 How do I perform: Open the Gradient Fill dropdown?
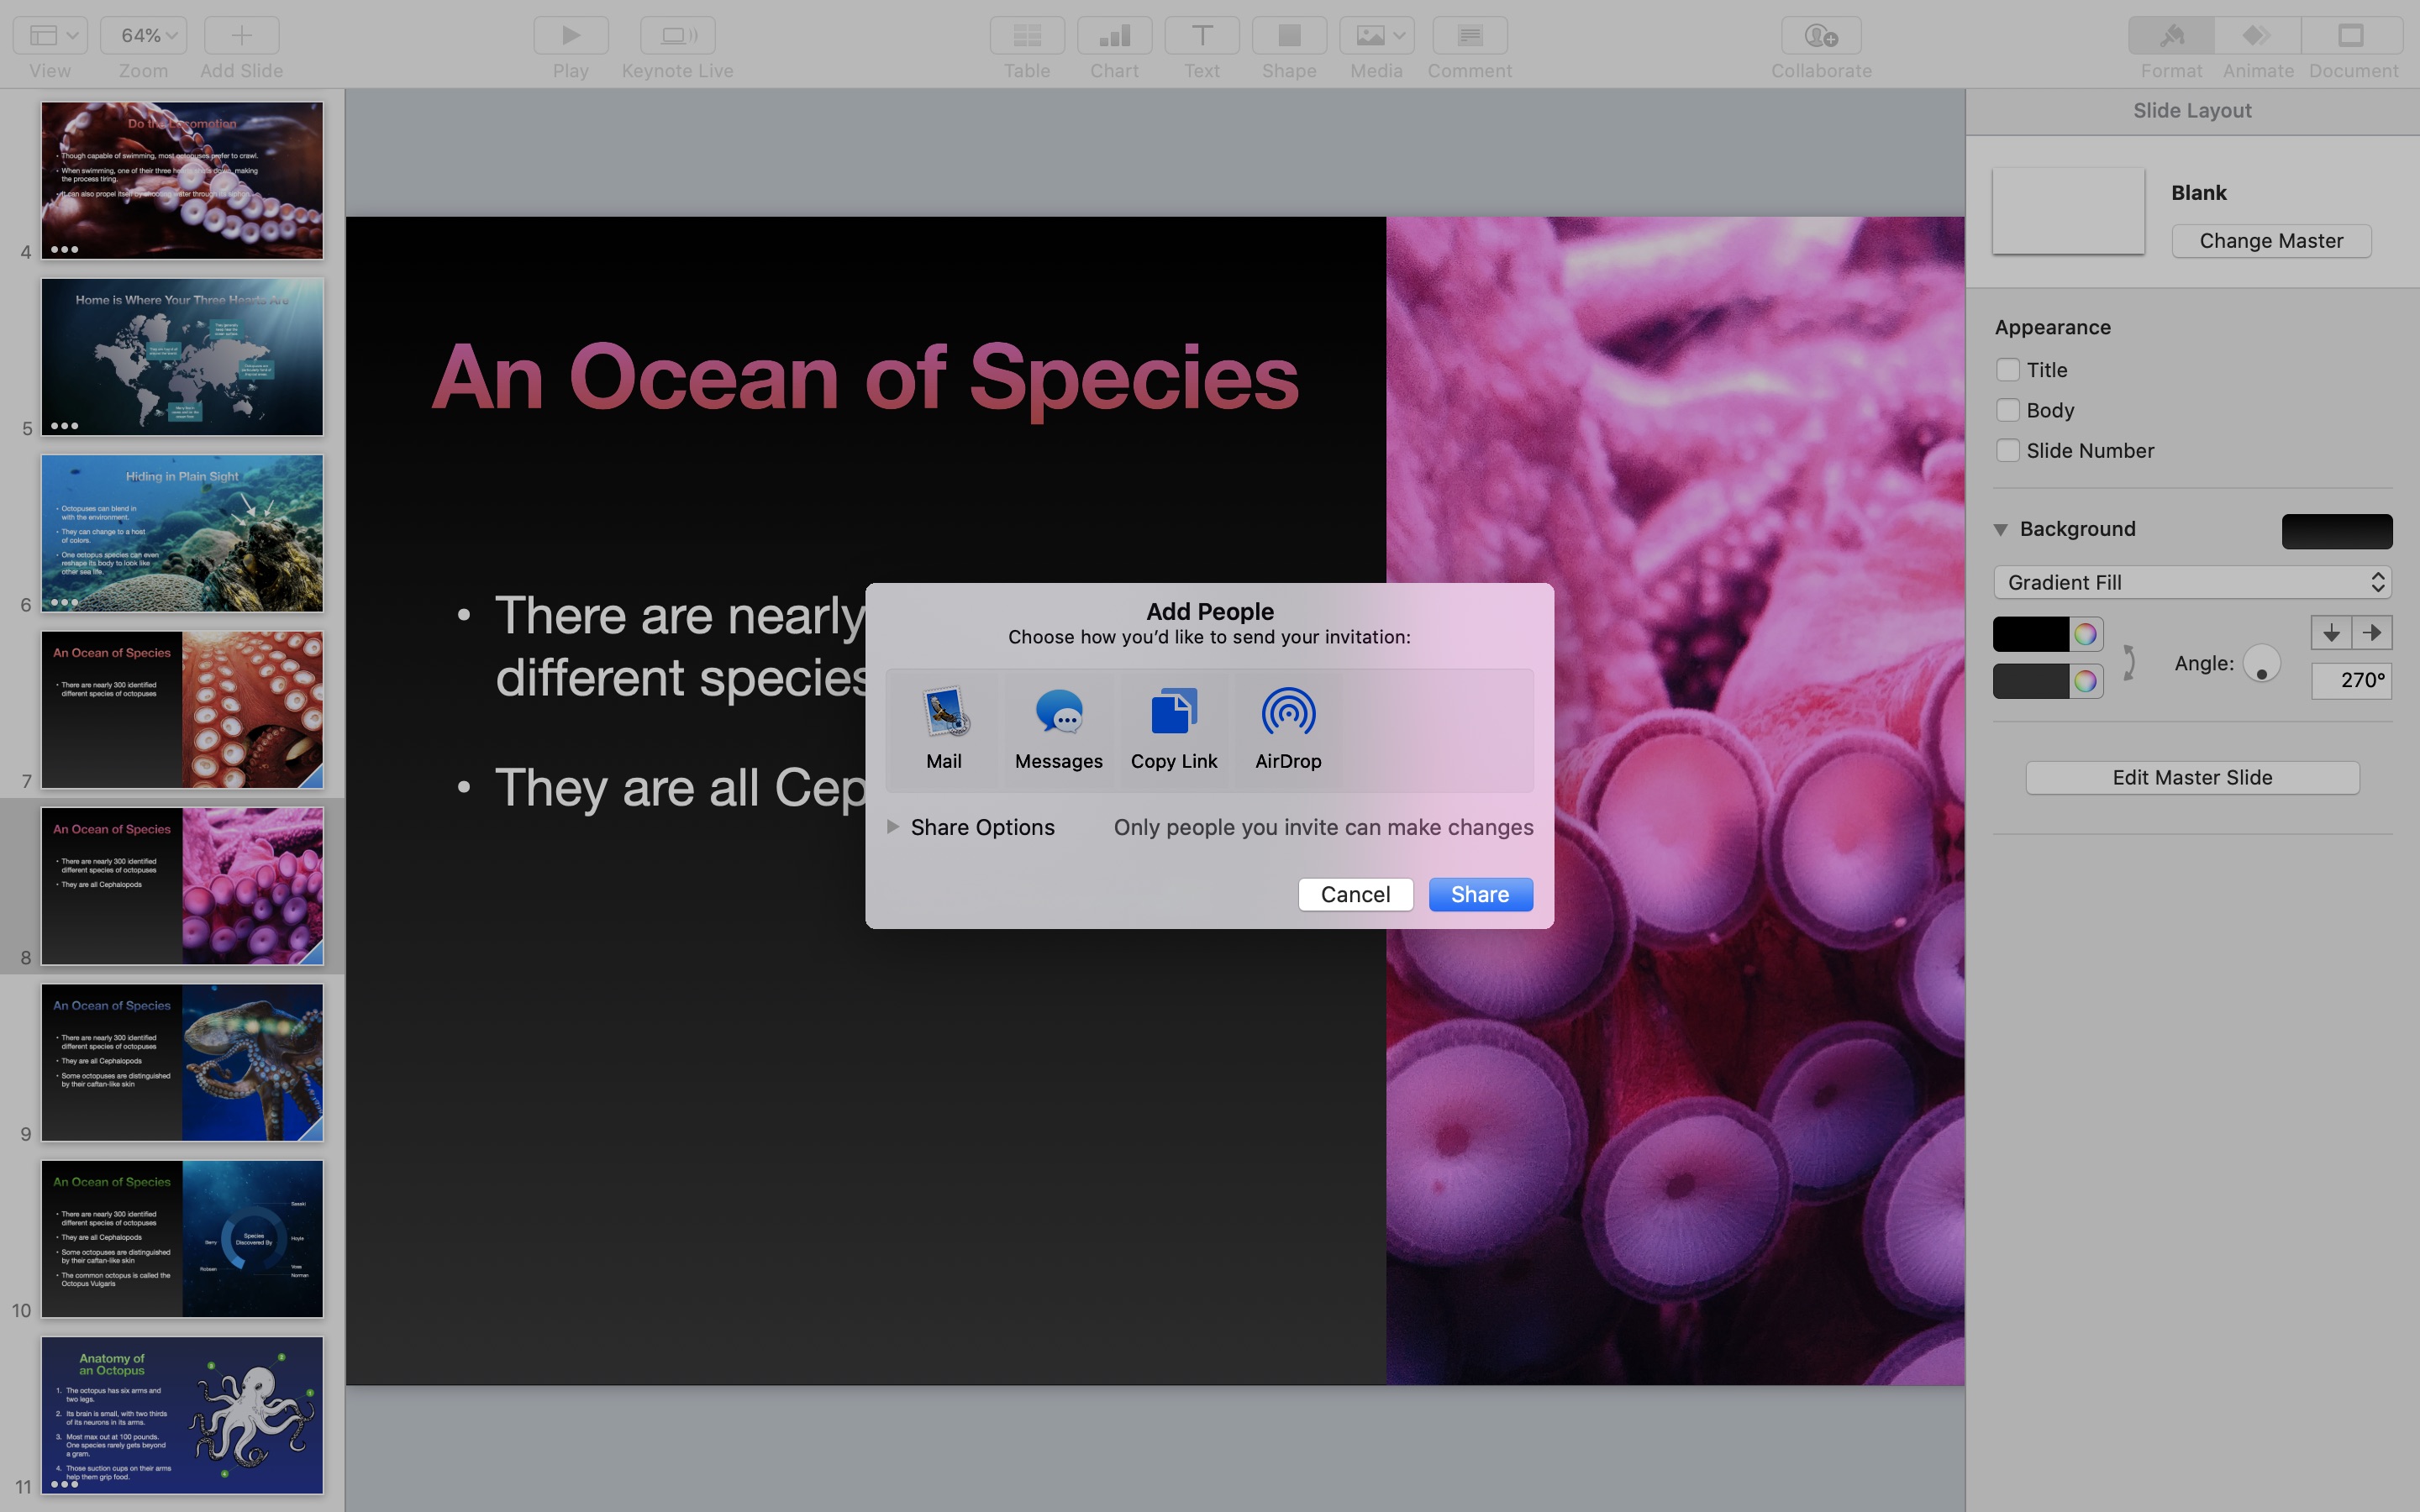pyautogui.click(x=2192, y=582)
